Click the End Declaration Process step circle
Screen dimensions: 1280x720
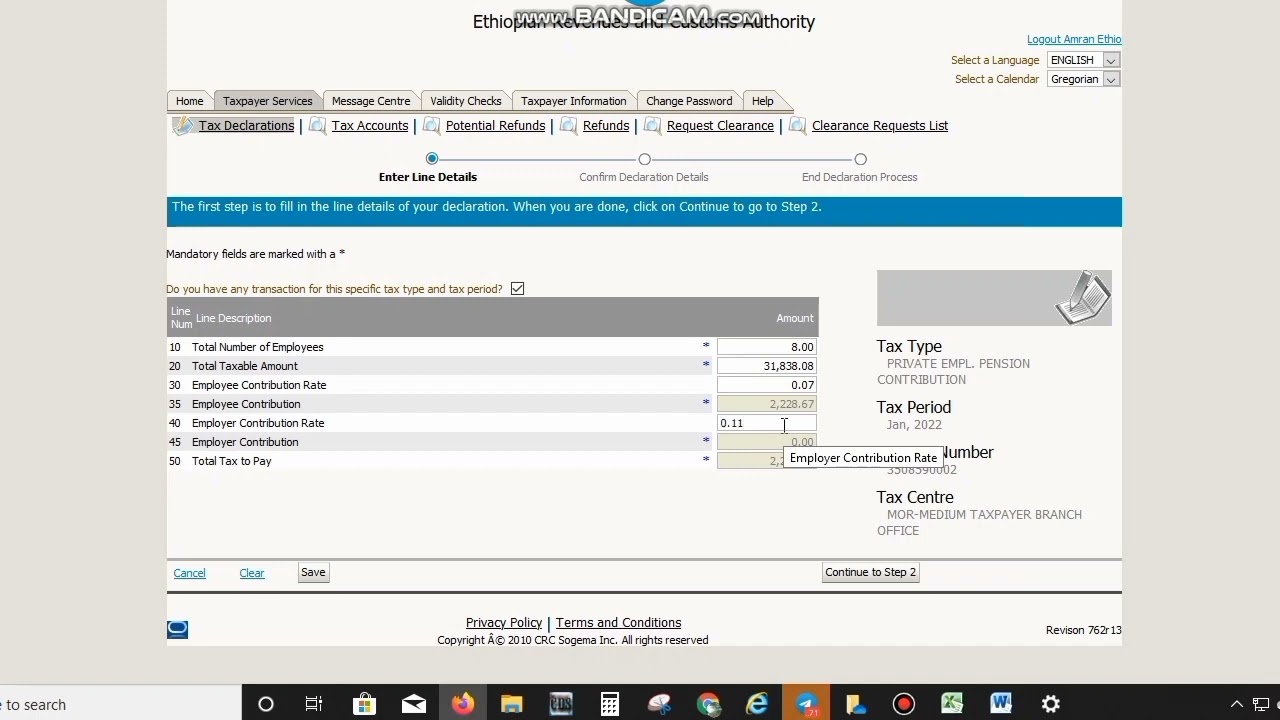860,159
